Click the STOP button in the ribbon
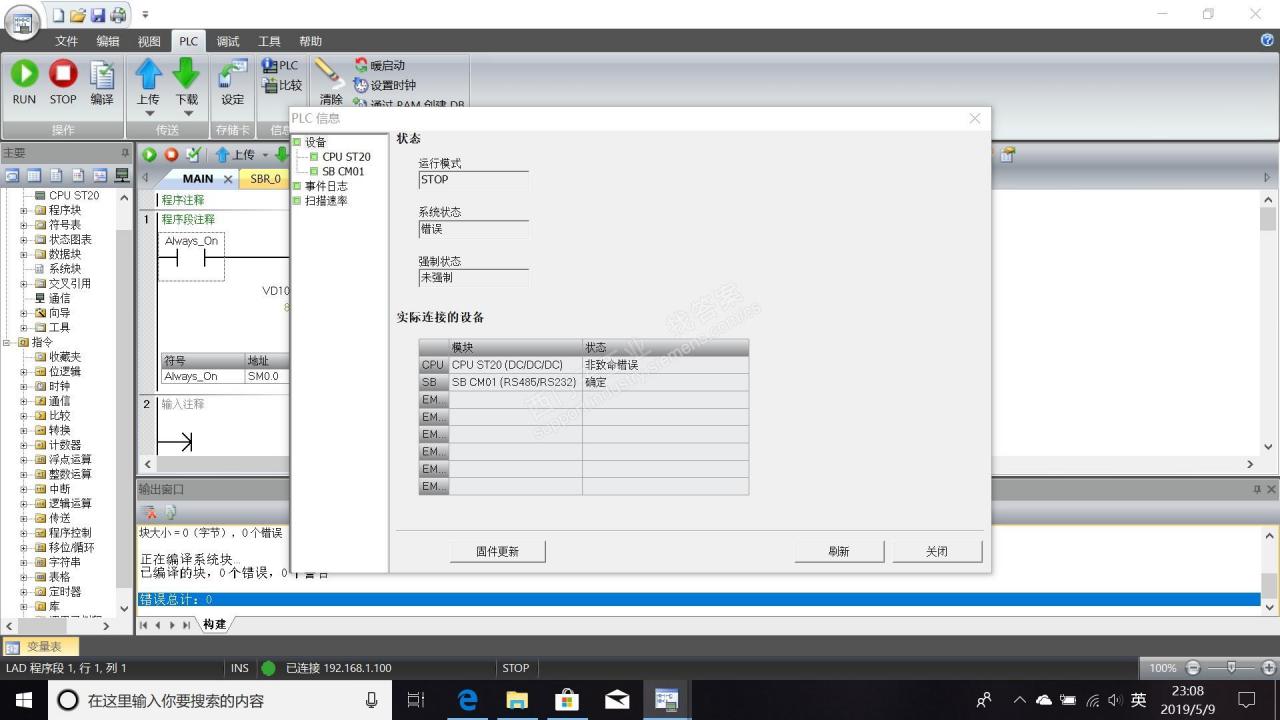The height and width of the screenshot is (720, 1280). [x=63, y=81]
